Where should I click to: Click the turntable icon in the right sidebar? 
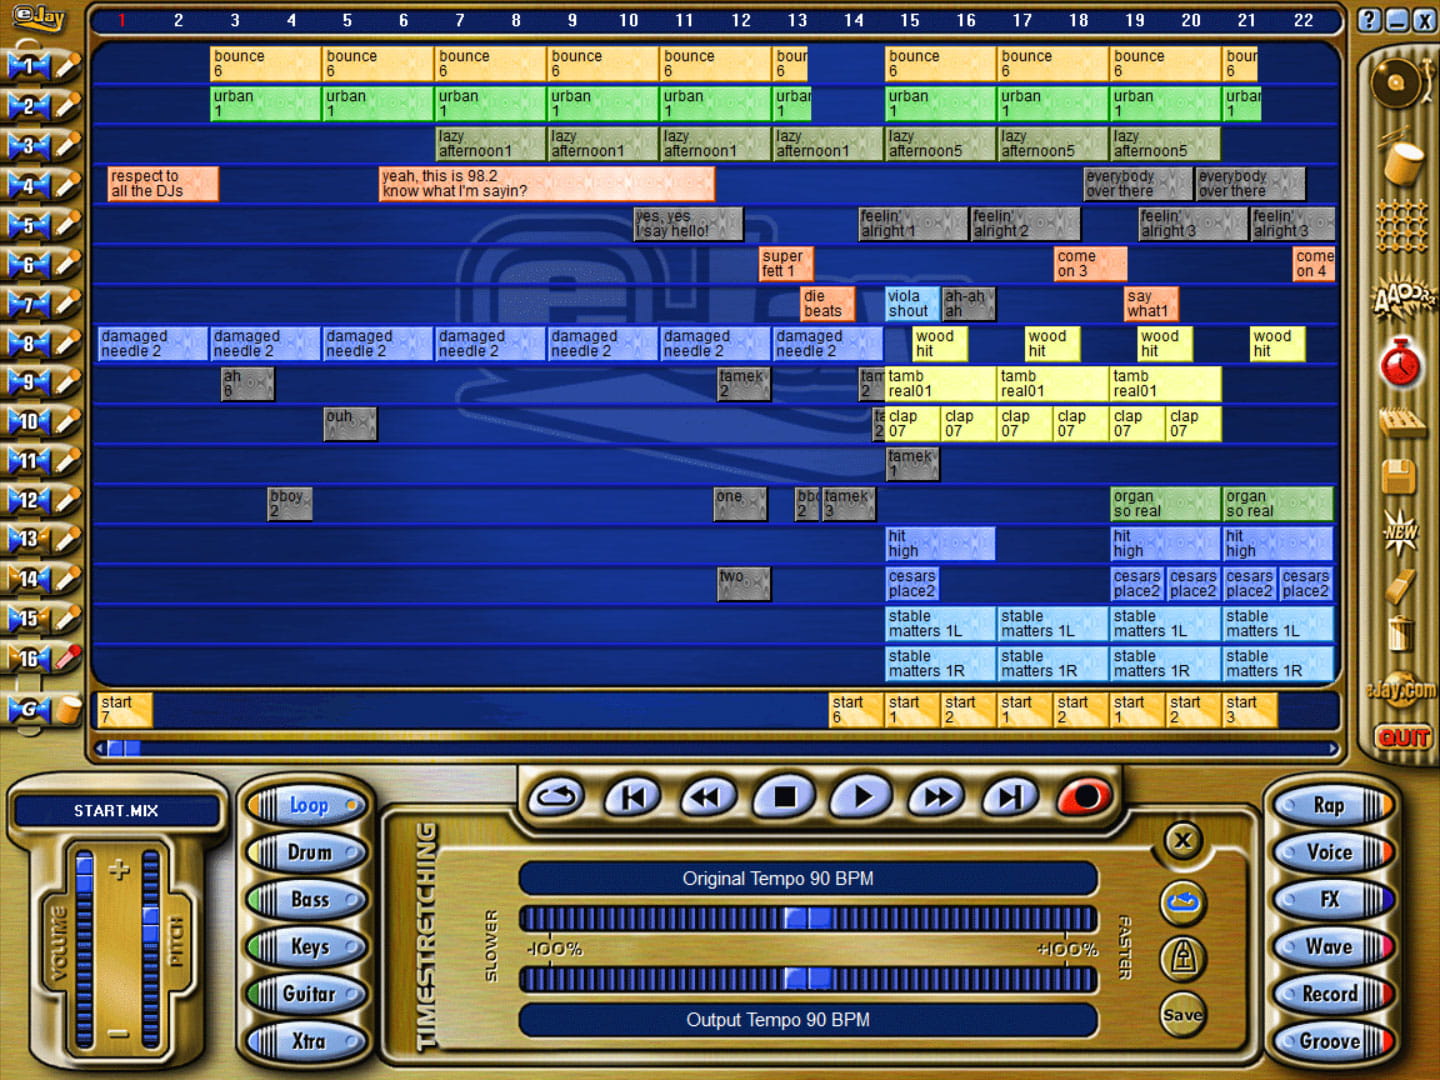1399,84
